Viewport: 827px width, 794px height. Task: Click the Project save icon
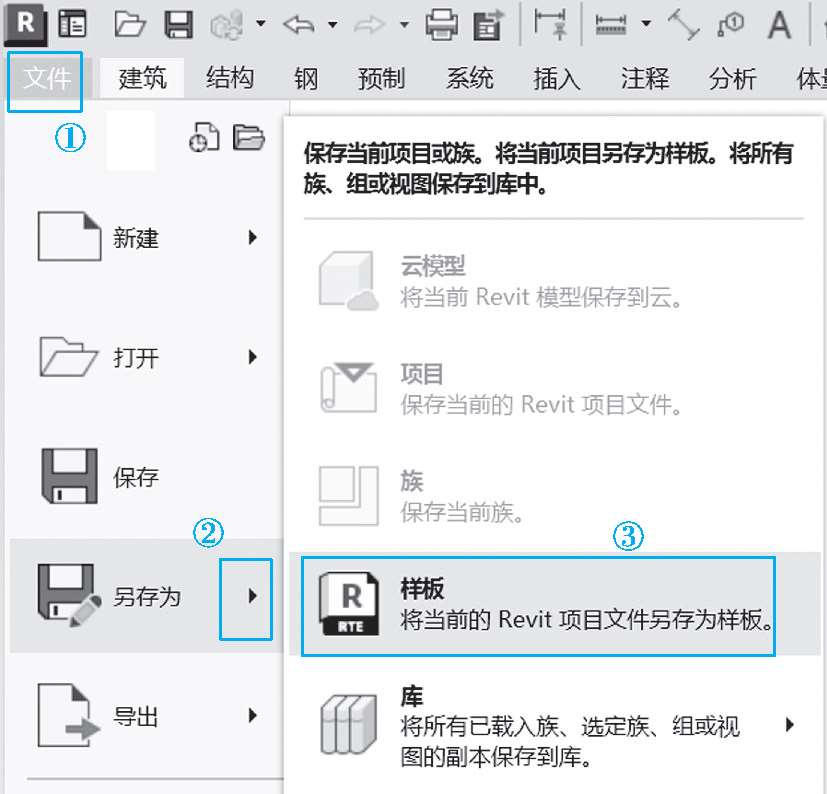click(x=348, y=388)
